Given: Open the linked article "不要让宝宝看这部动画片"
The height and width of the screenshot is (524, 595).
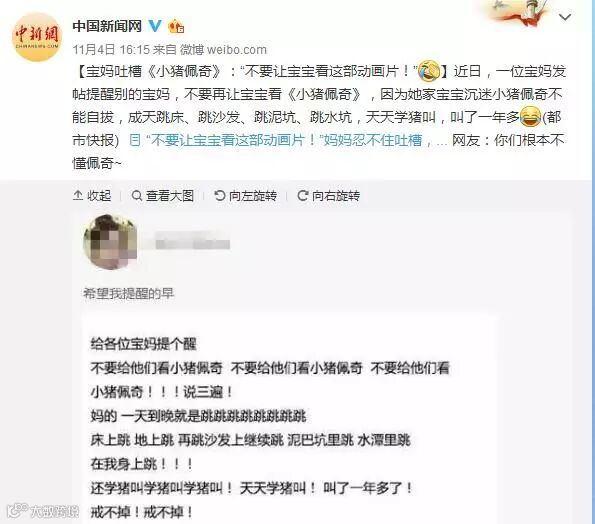Looking at the screenshot, I should tap(281, 140).
